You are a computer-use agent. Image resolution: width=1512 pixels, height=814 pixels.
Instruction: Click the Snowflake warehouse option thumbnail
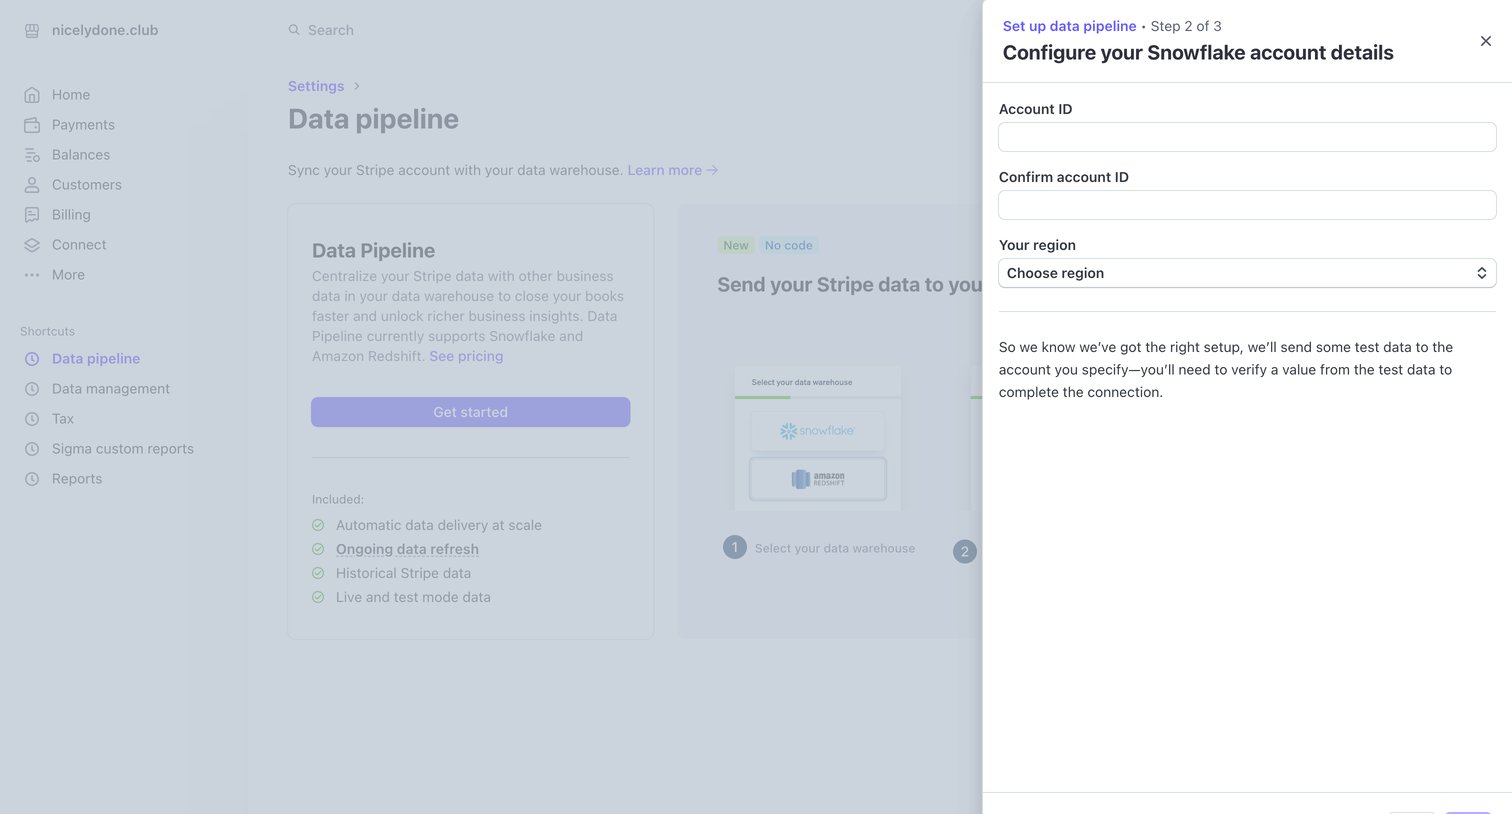click(x=818, y=431)
